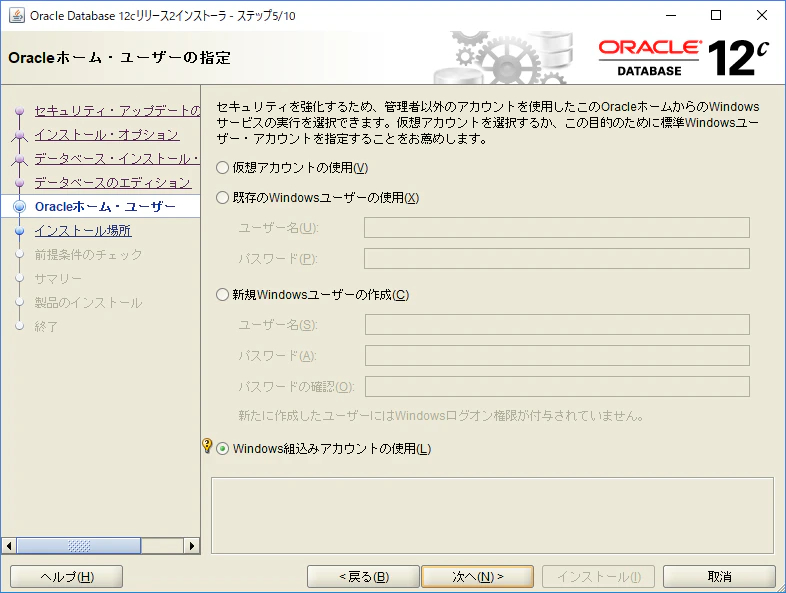Click disabled インストール(I) button
786x593 pixels.
point(599,576)
